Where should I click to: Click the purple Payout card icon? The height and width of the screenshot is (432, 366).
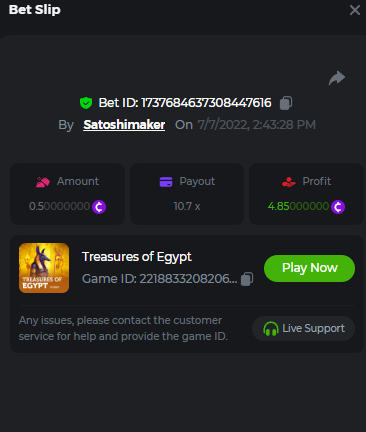166,182
